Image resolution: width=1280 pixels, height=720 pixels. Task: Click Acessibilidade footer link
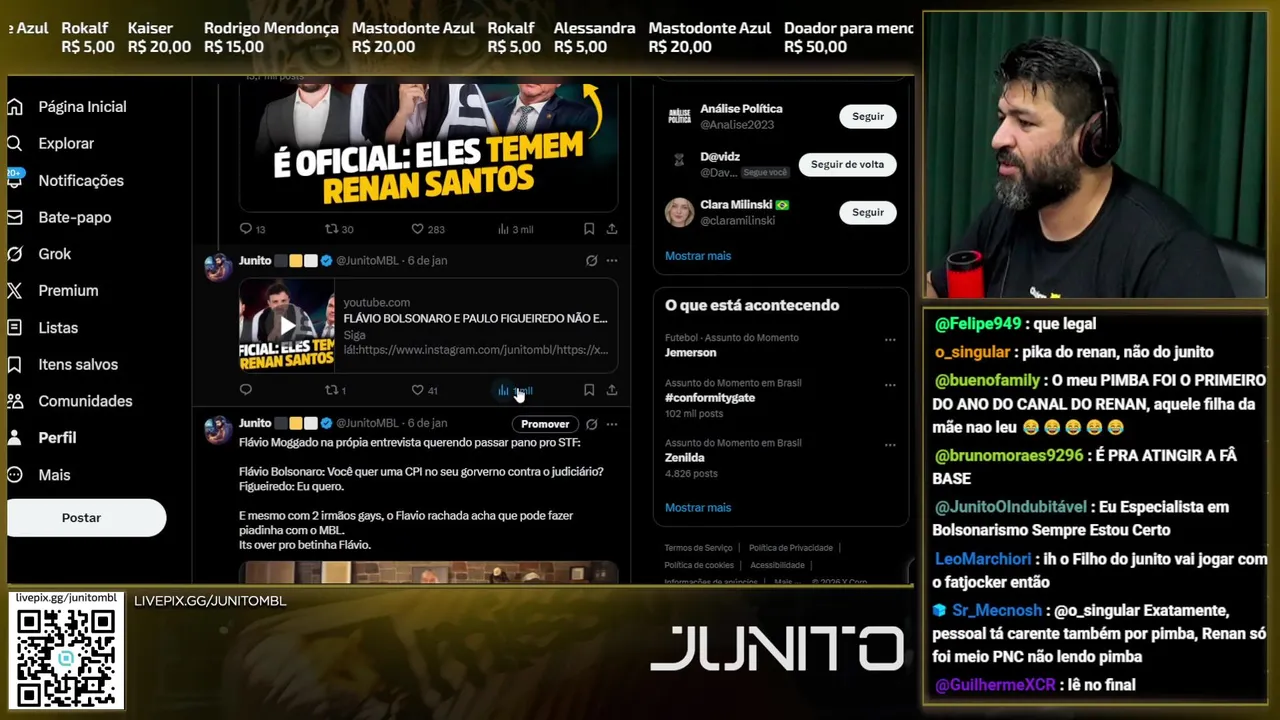click(x=777, y=565)
